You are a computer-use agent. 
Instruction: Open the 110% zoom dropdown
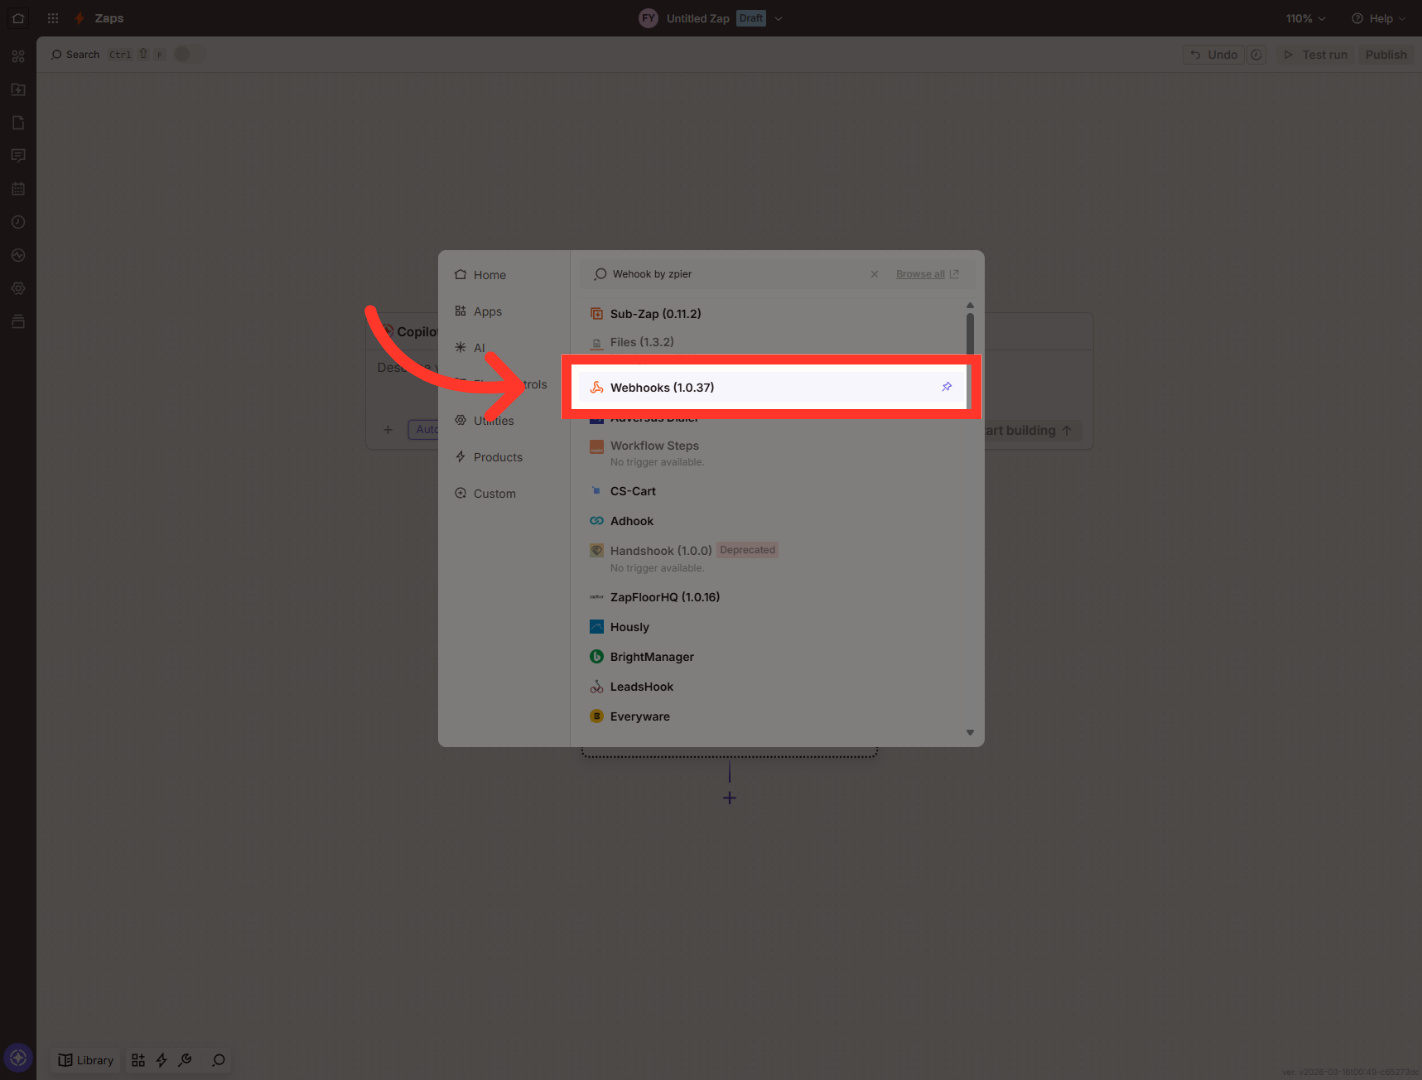[1305, 18]
